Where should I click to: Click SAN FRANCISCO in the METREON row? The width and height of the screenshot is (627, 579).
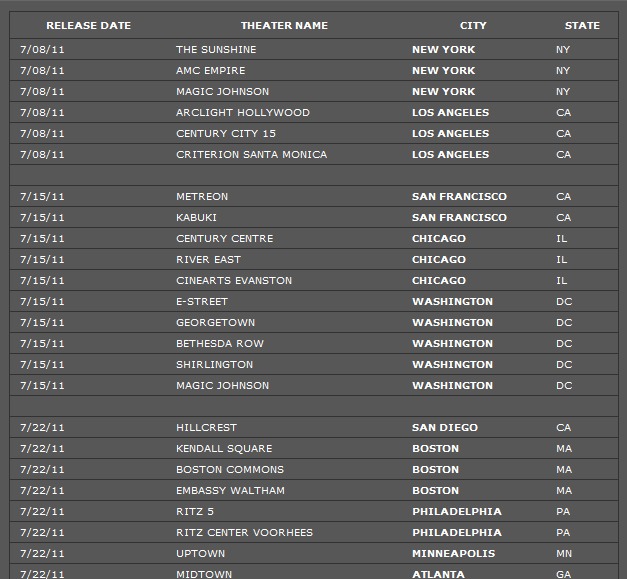(x=459, y=196)
